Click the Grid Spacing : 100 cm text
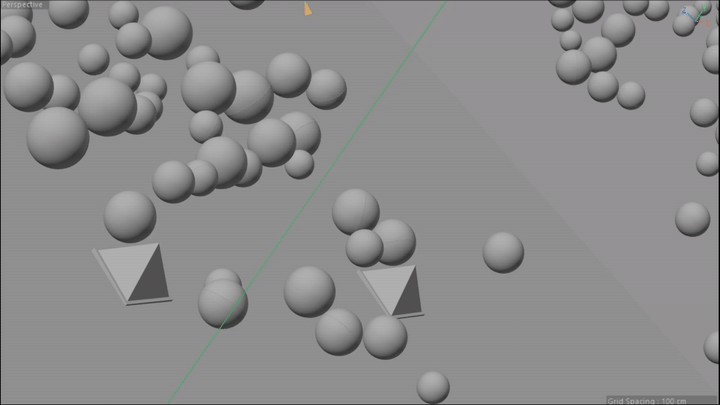The image size is (720, 405). [647, 401]
